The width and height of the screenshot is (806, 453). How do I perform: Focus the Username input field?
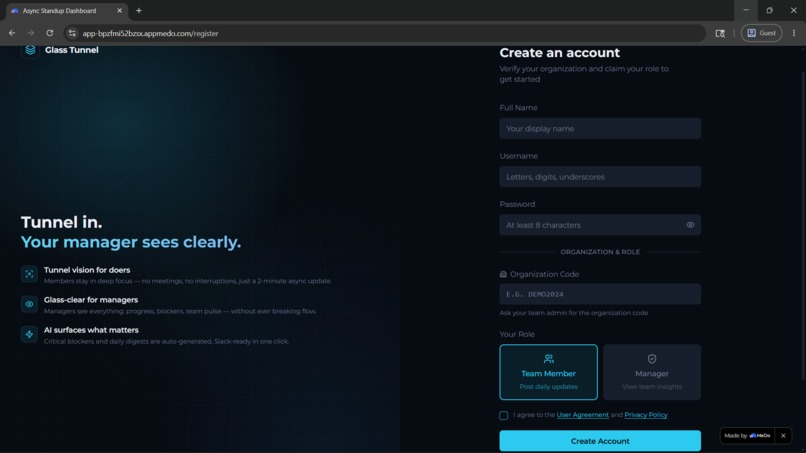(600, 176)
